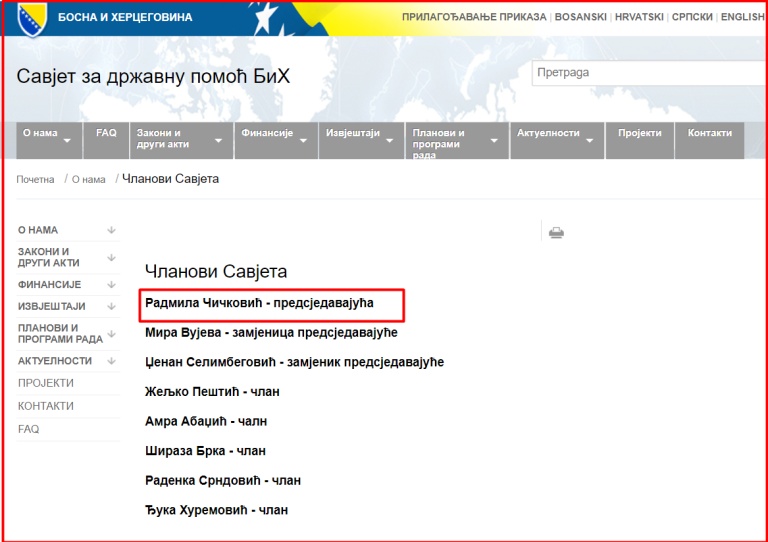Open Пројекти in the navigation bar
This screenshot has width=768, height=542.
(x=640, y=133)
